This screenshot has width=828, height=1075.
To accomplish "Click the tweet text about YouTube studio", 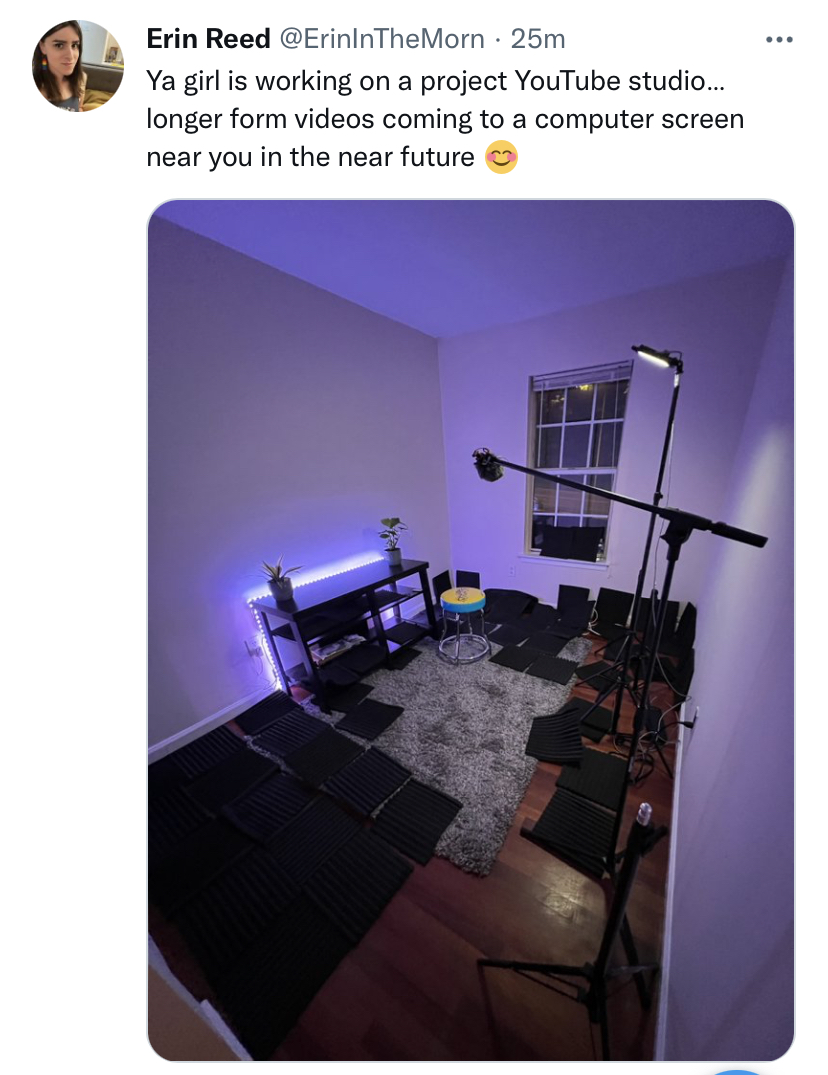I will pyautogui.click(x=445, y=119).
